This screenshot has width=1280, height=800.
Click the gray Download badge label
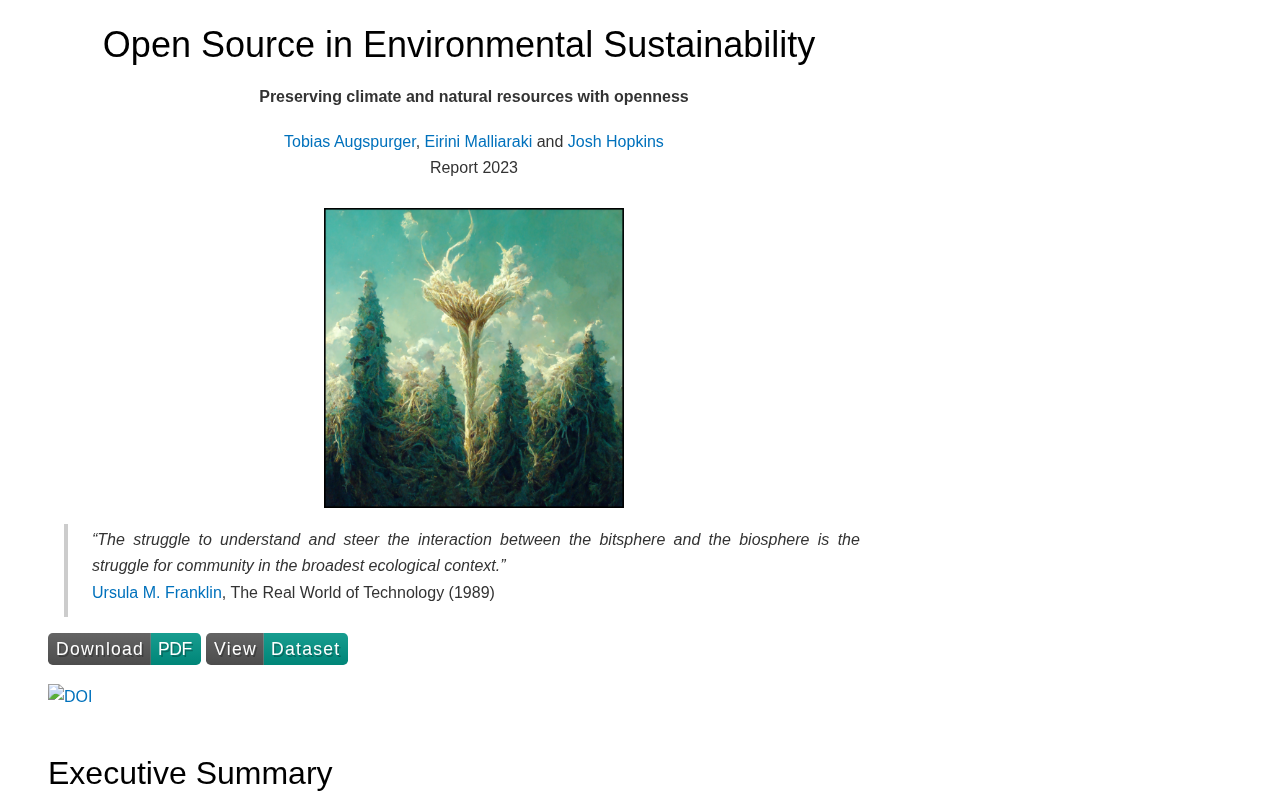pos(99,649)
